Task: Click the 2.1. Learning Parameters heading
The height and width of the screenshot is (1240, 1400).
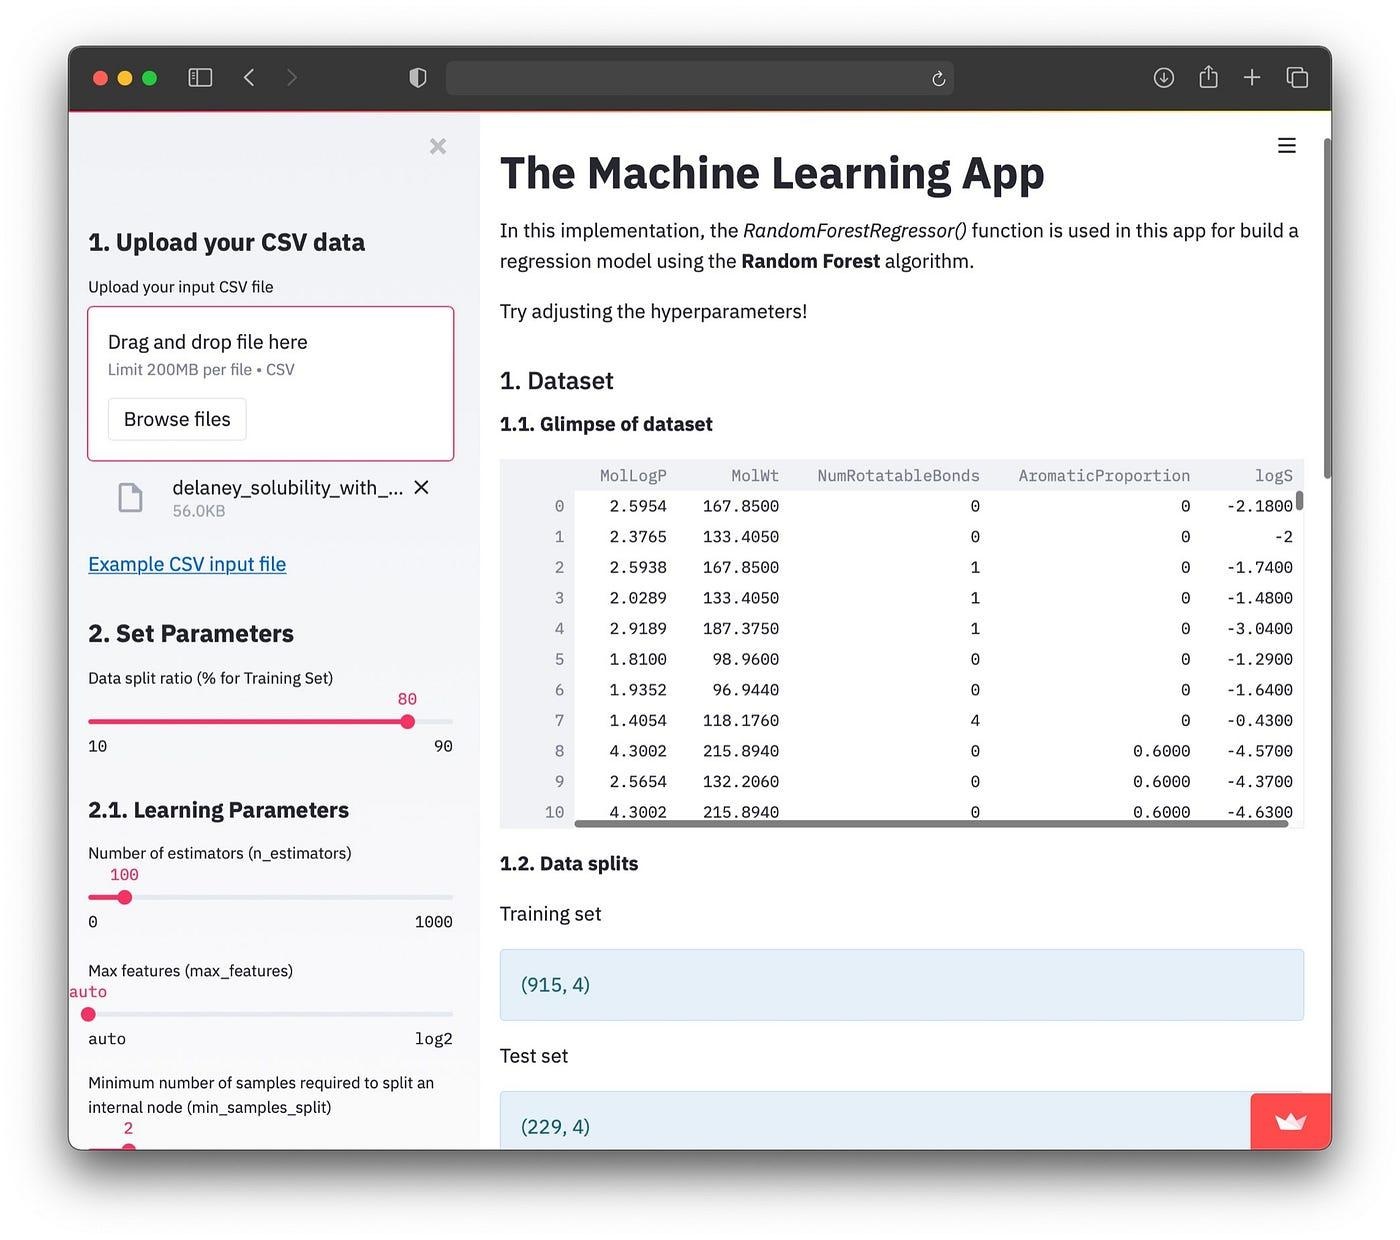Action: 218,810
